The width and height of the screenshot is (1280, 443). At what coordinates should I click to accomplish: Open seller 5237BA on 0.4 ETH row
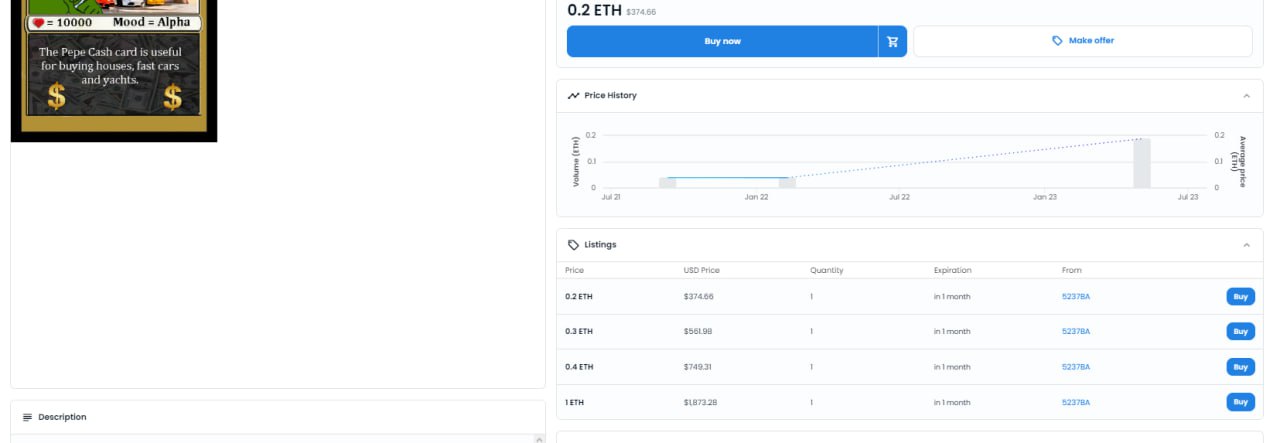pyautogui.click(x=1075, y=367)
